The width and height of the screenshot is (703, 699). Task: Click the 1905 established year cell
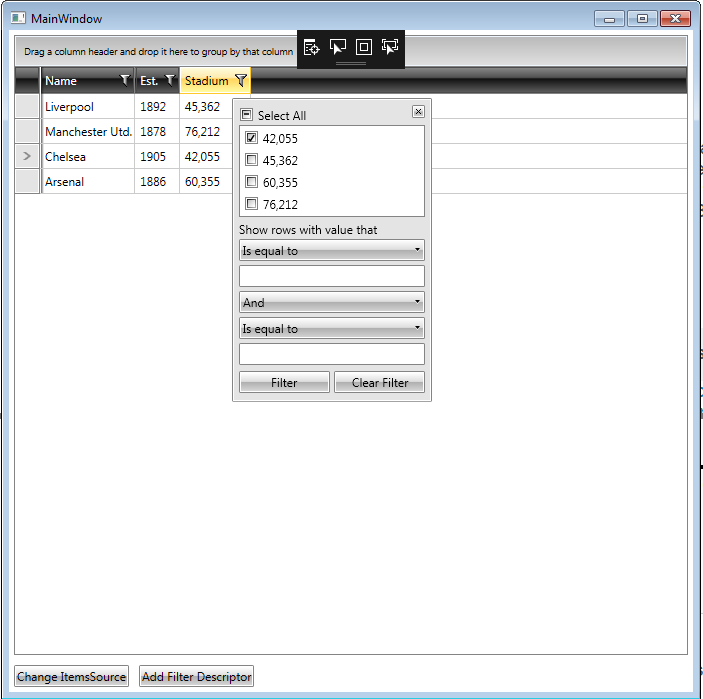pos(157,156)
